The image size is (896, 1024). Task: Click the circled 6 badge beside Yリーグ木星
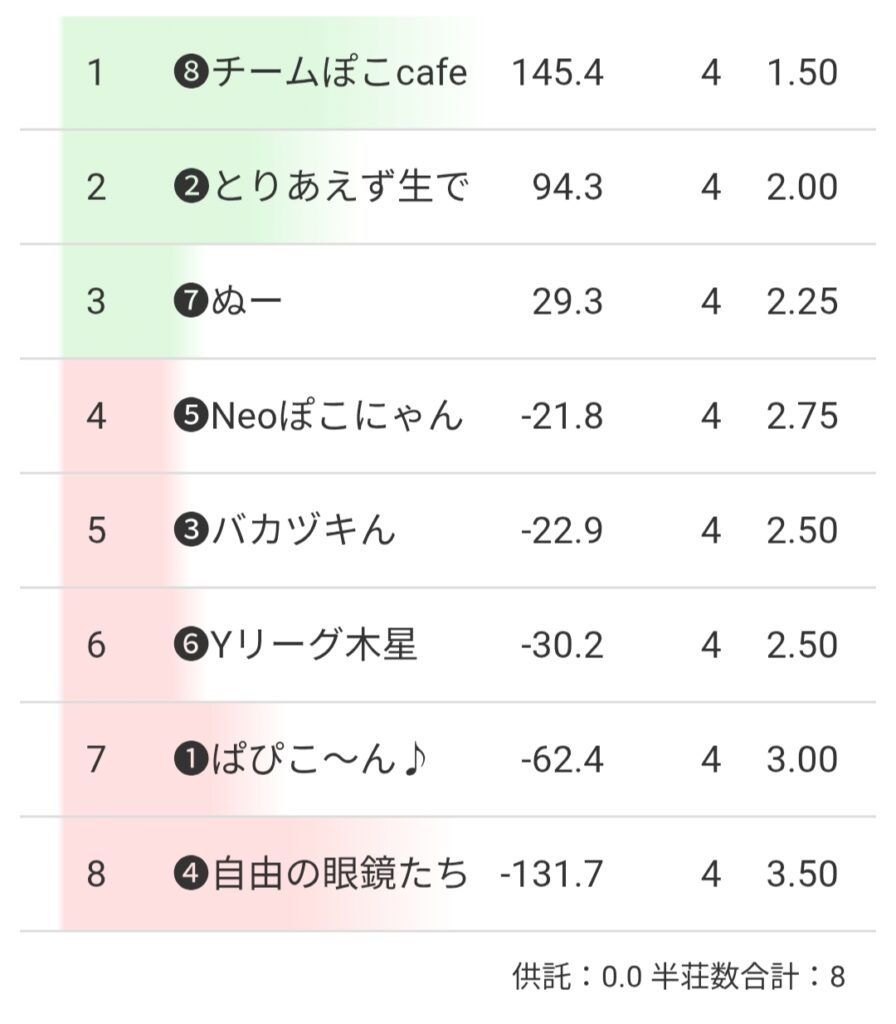189,646
